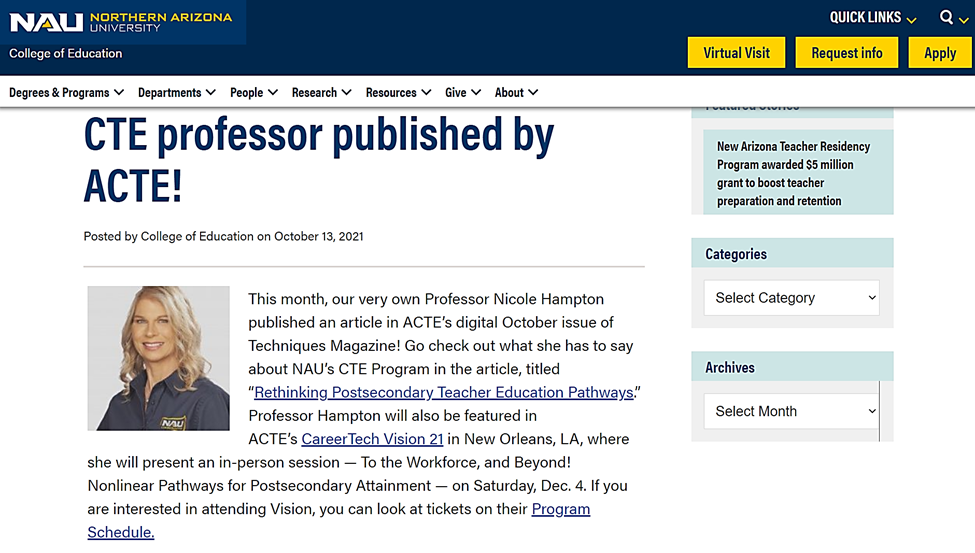Viewport: 975px width, 553px height.
Task: Click the Virtual Visit button
Action: [736, 53]
